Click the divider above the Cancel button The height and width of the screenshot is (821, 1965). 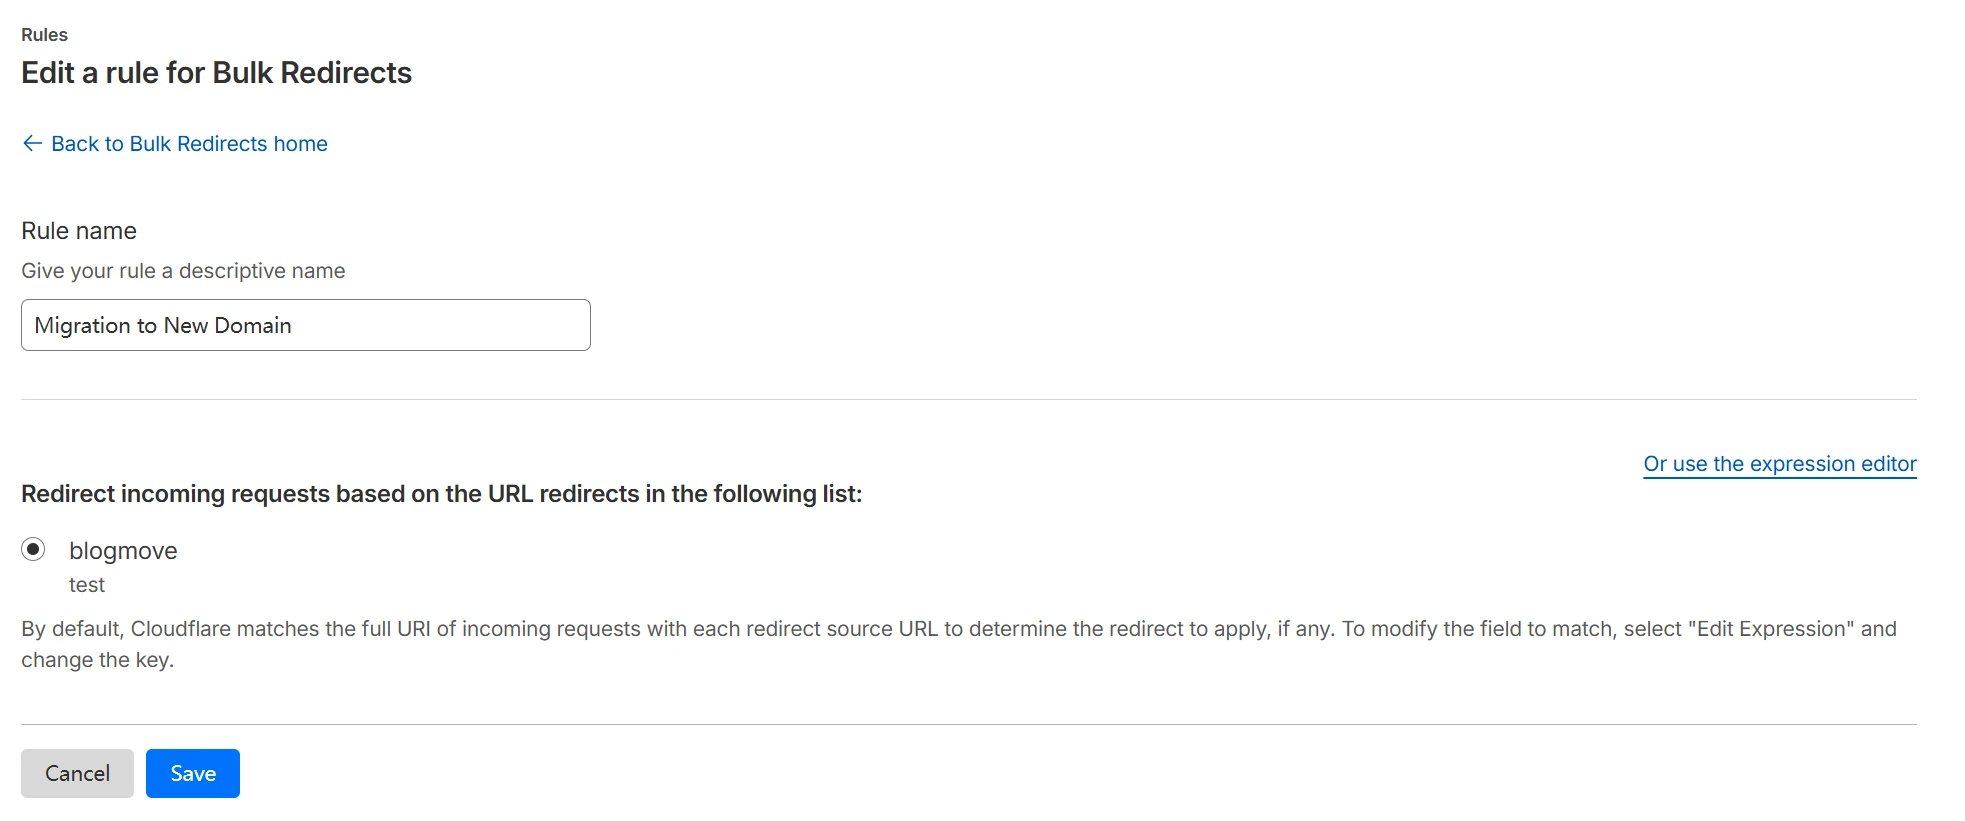pyautogui.click(x=968, y=724)
